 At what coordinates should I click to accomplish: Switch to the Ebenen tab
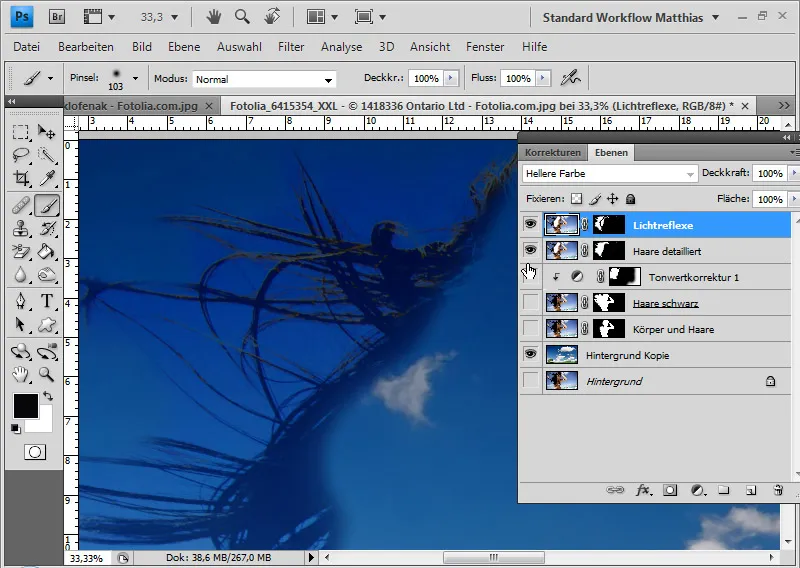[611, 153]
